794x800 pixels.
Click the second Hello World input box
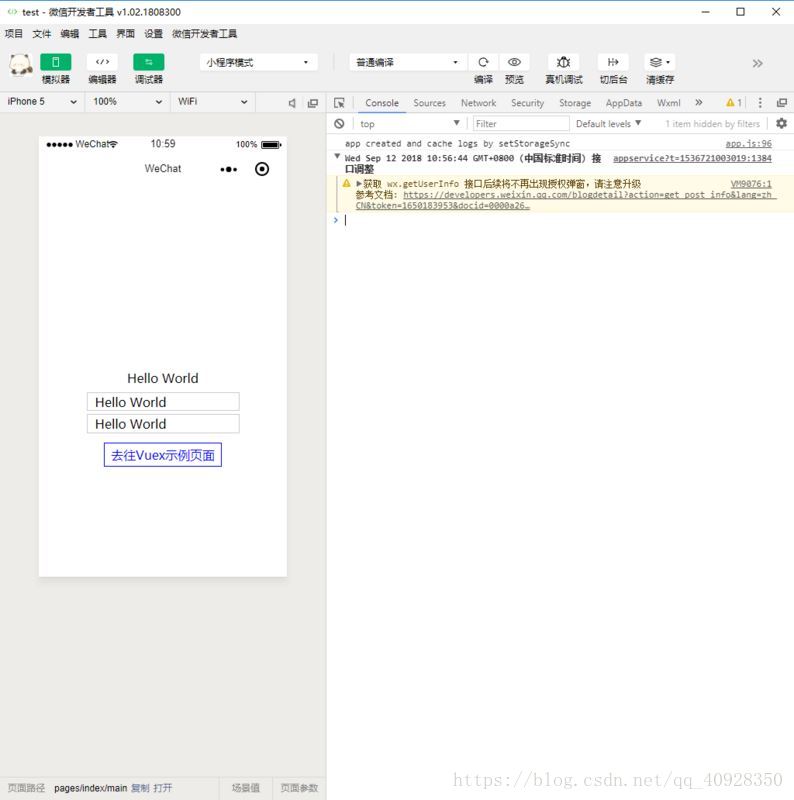pos(163,423)
